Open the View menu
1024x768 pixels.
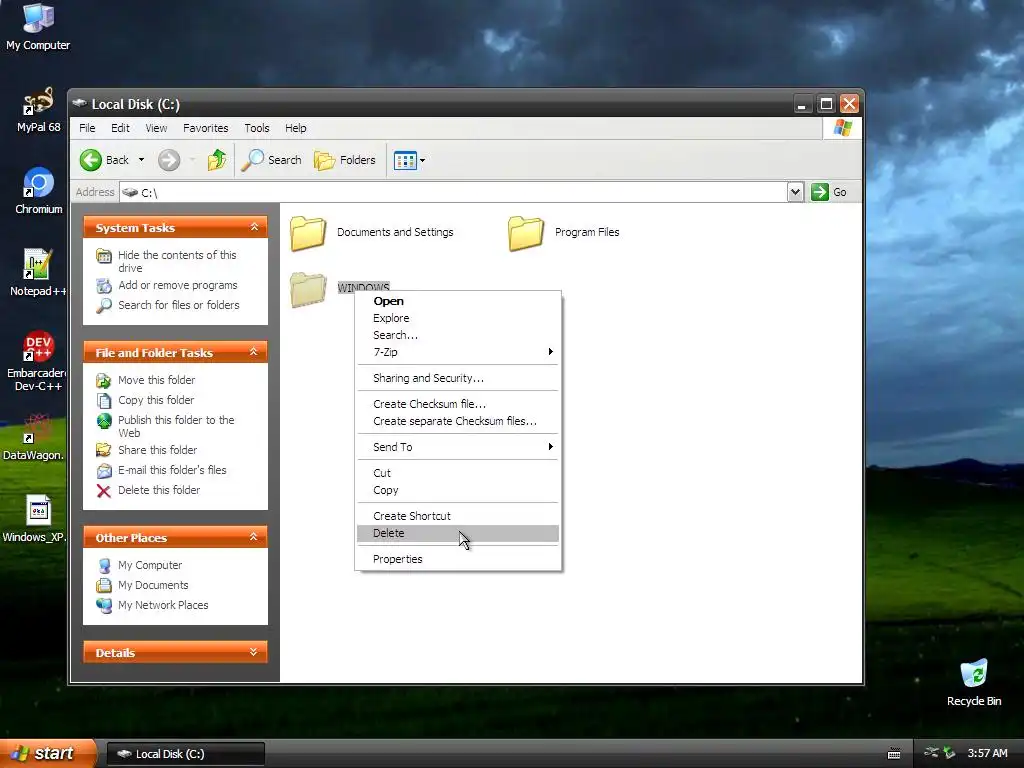(x=156, y=128)
